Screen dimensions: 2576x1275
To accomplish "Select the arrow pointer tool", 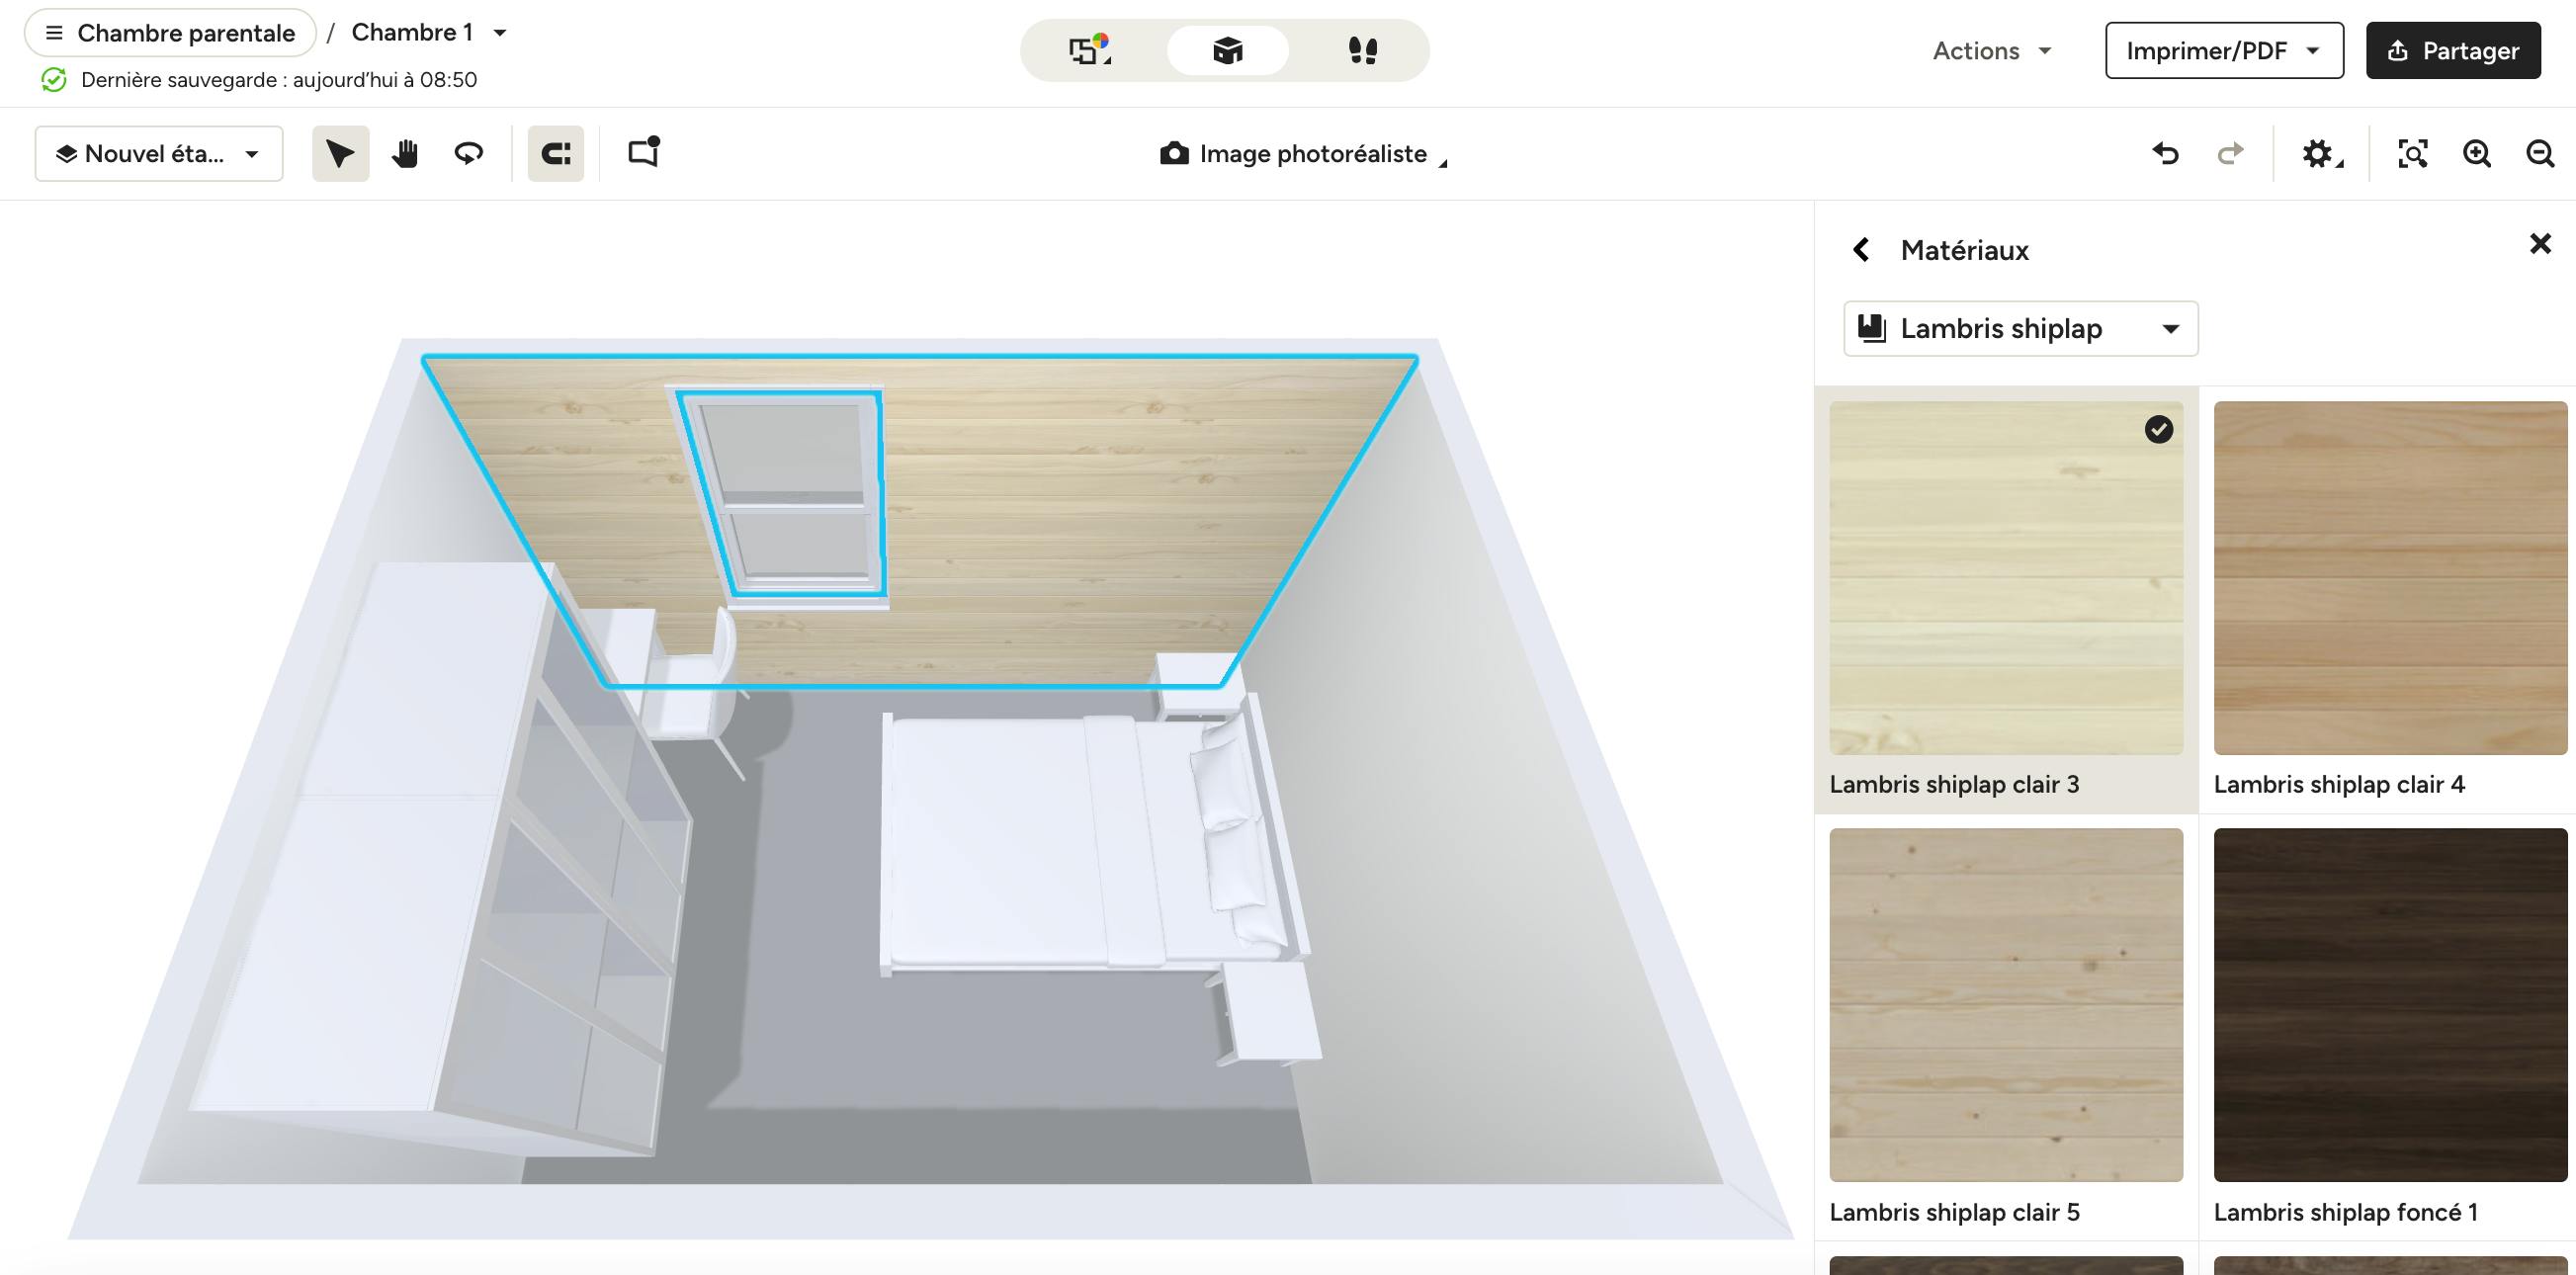I will (x=340, y=153).
